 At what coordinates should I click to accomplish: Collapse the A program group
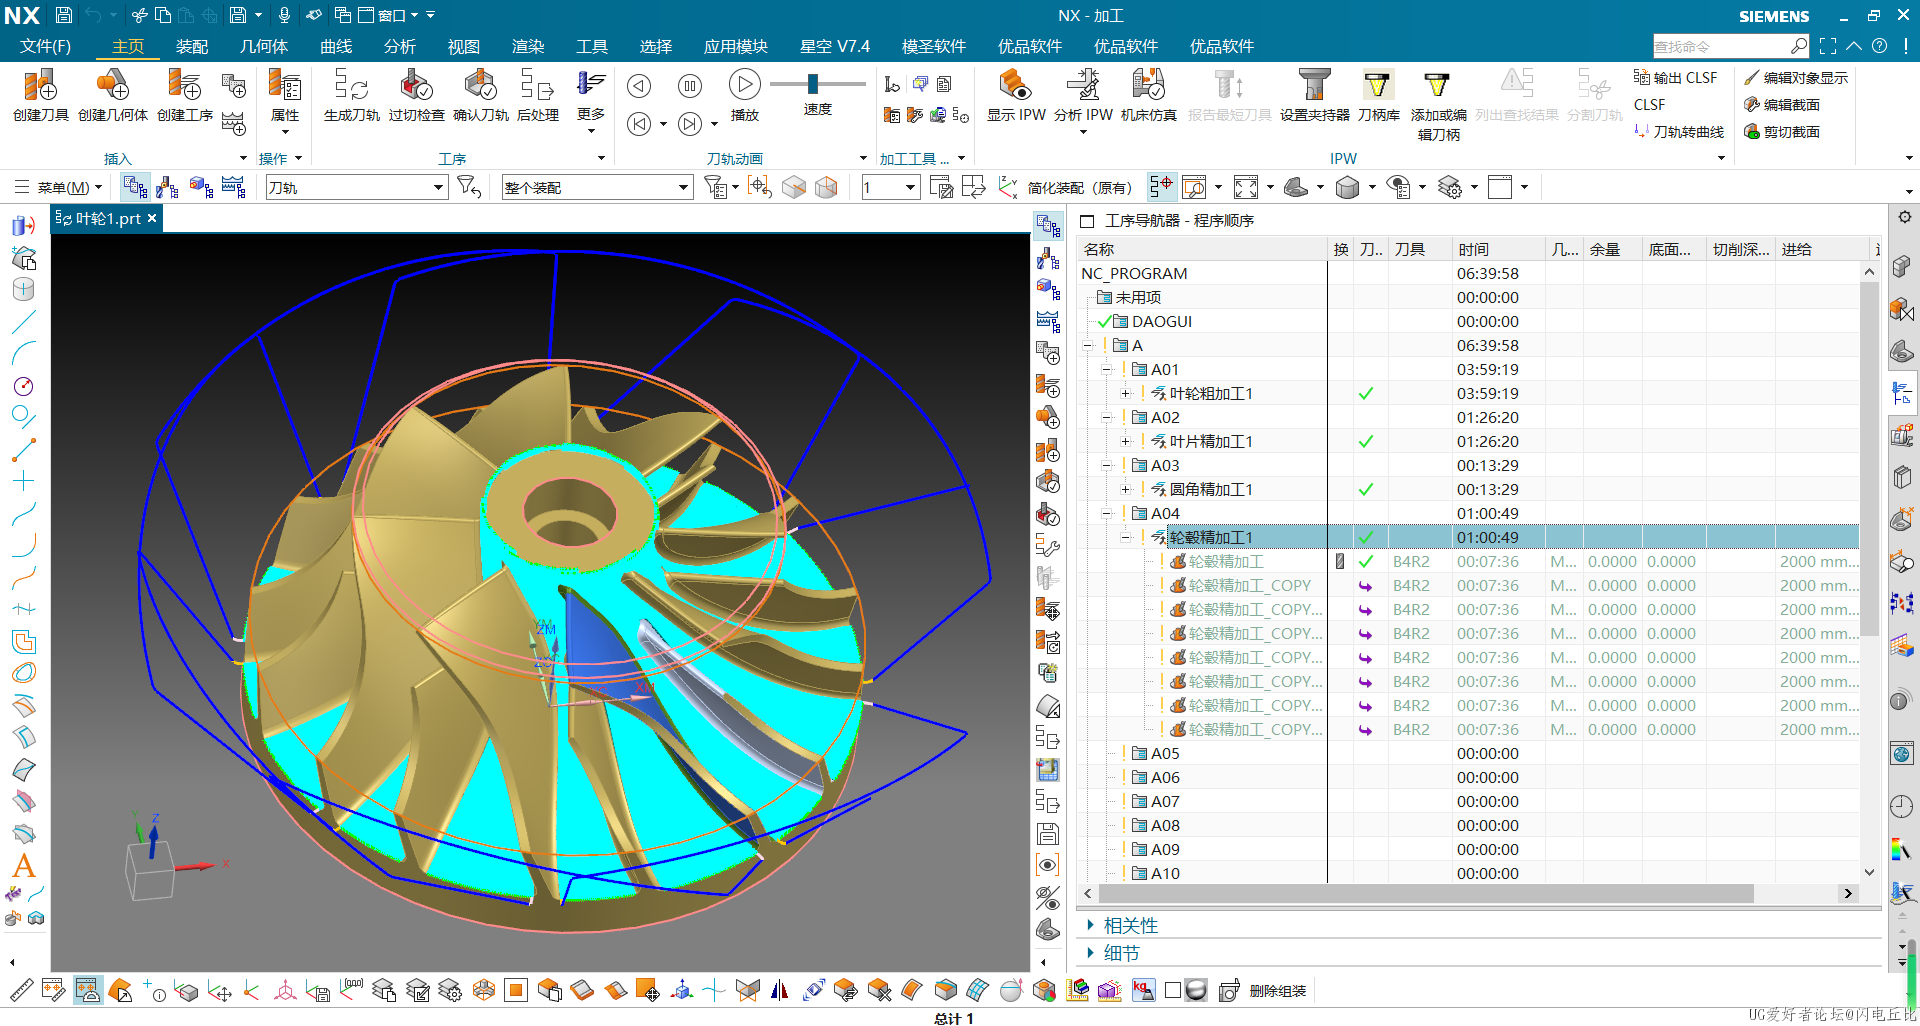[x=1088, y=345]
